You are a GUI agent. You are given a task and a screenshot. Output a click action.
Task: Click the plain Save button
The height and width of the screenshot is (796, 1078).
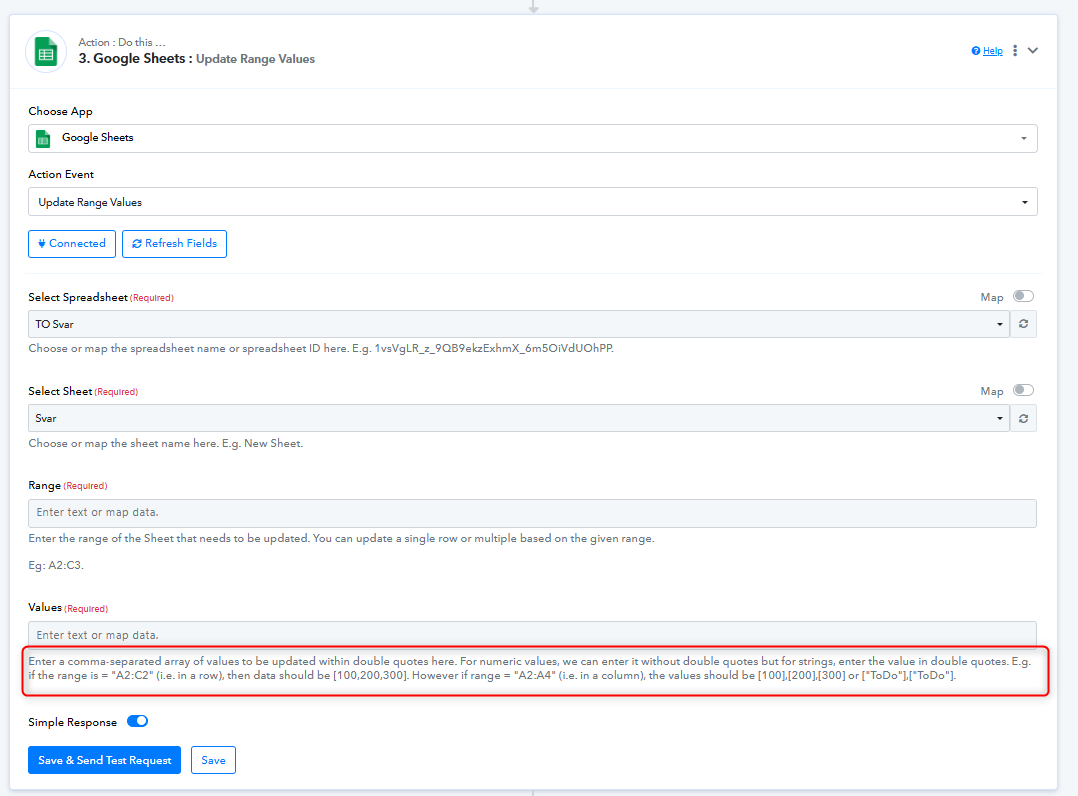(213, 760)
